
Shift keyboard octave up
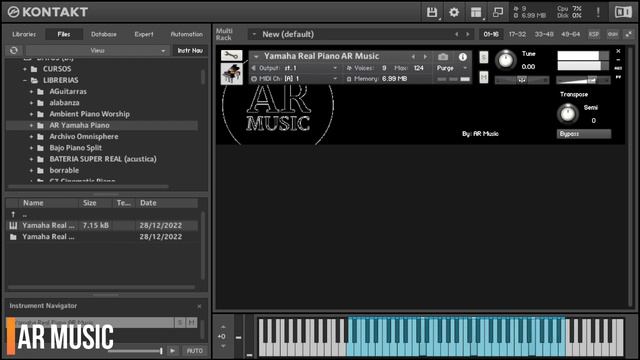pos(223,327)
